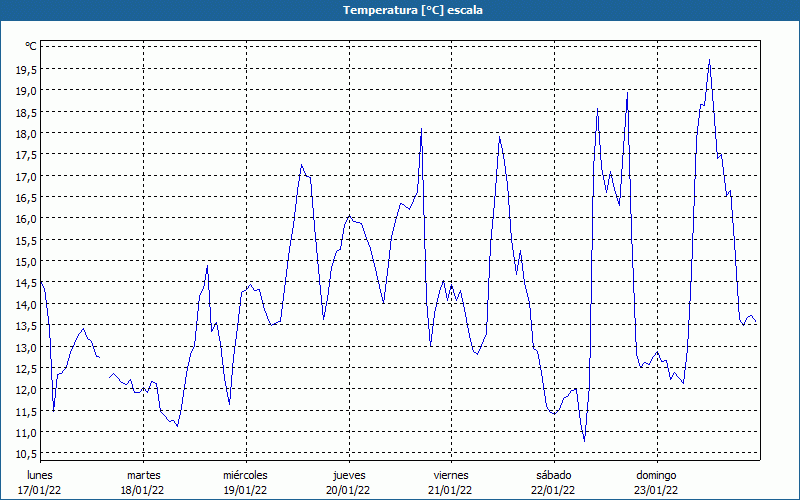Click the 'jueves' day label
The width and height of the screenshot is (800, 500).
pyautogui.click(x=349, y=476)
